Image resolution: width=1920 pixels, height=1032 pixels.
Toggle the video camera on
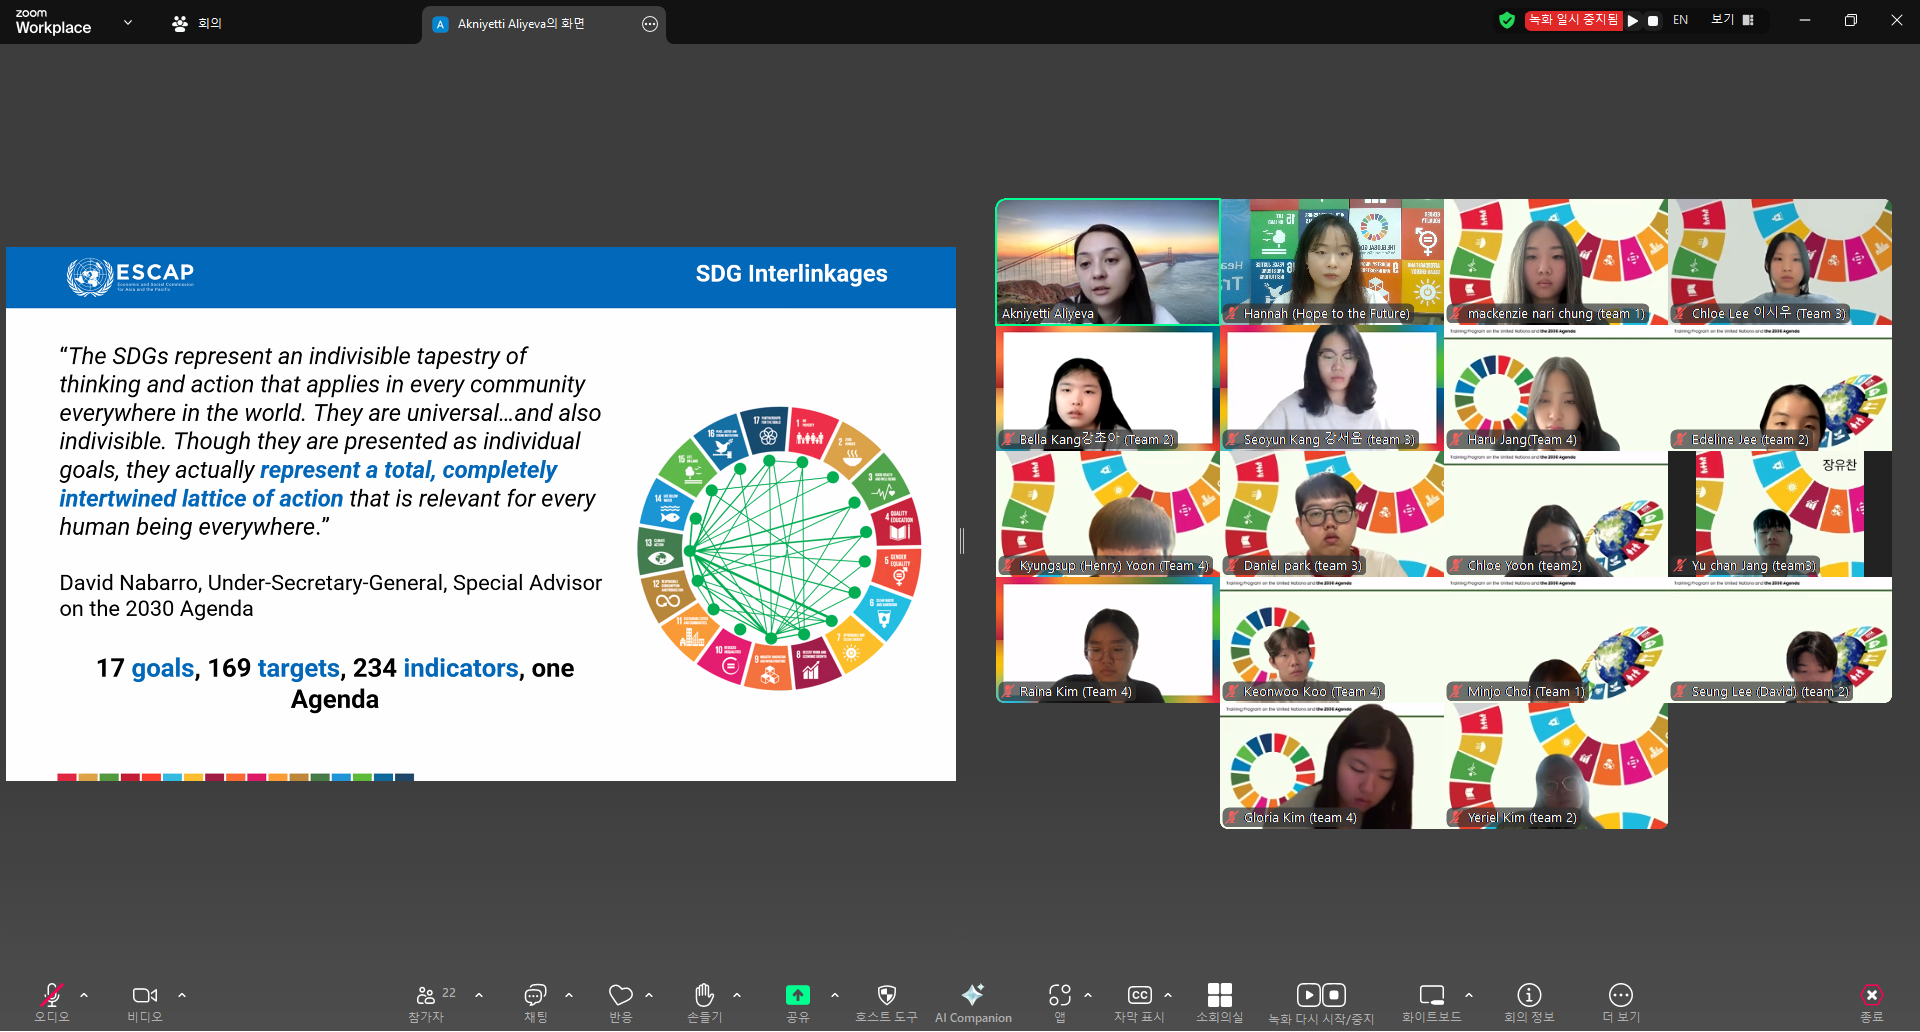[144, 995]
